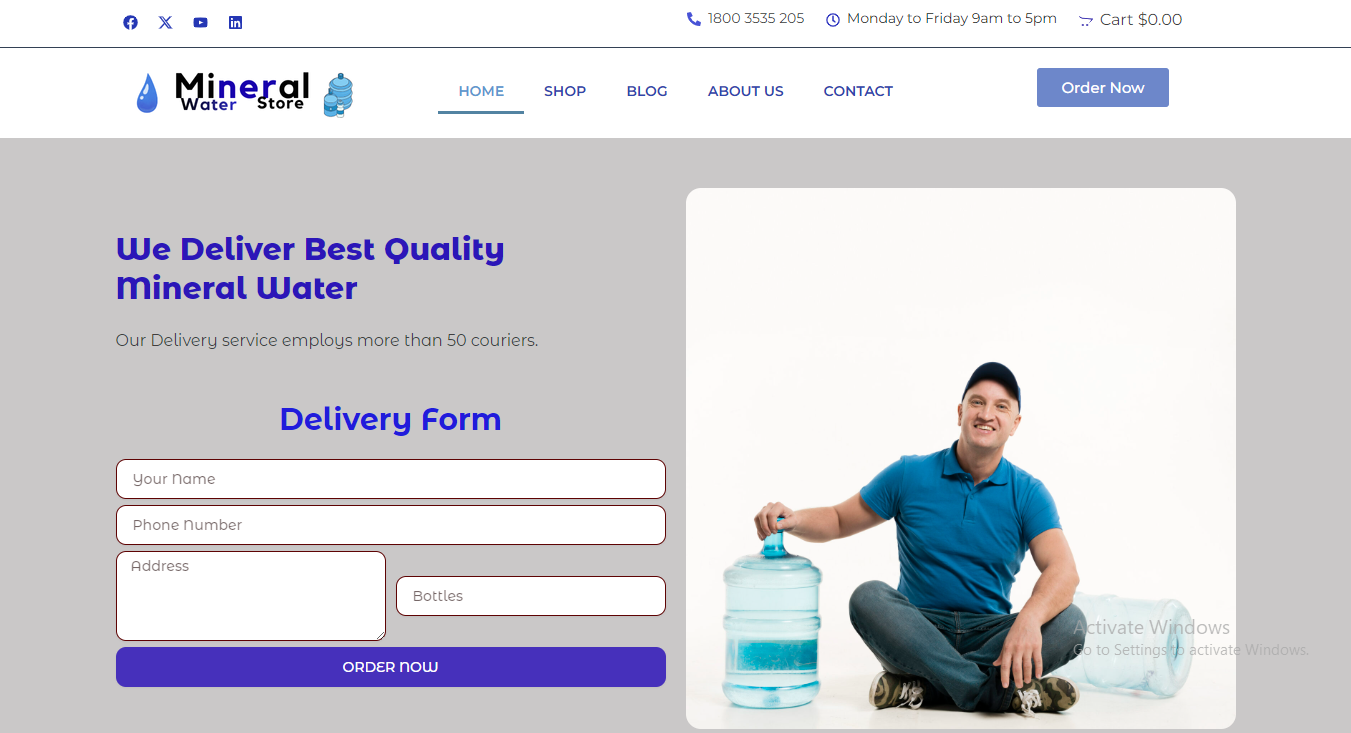Click the shopping cart icon

[x=1085, y=20]
